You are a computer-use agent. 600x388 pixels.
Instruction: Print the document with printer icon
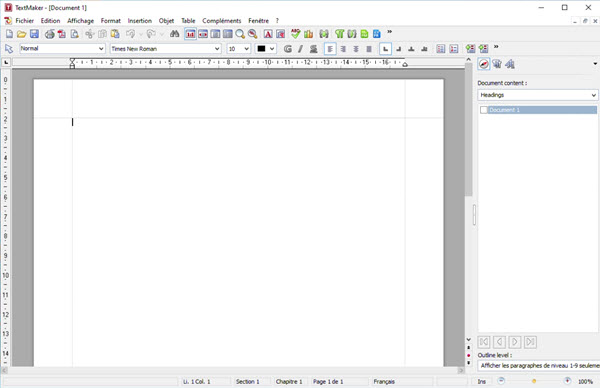[49, 34]
